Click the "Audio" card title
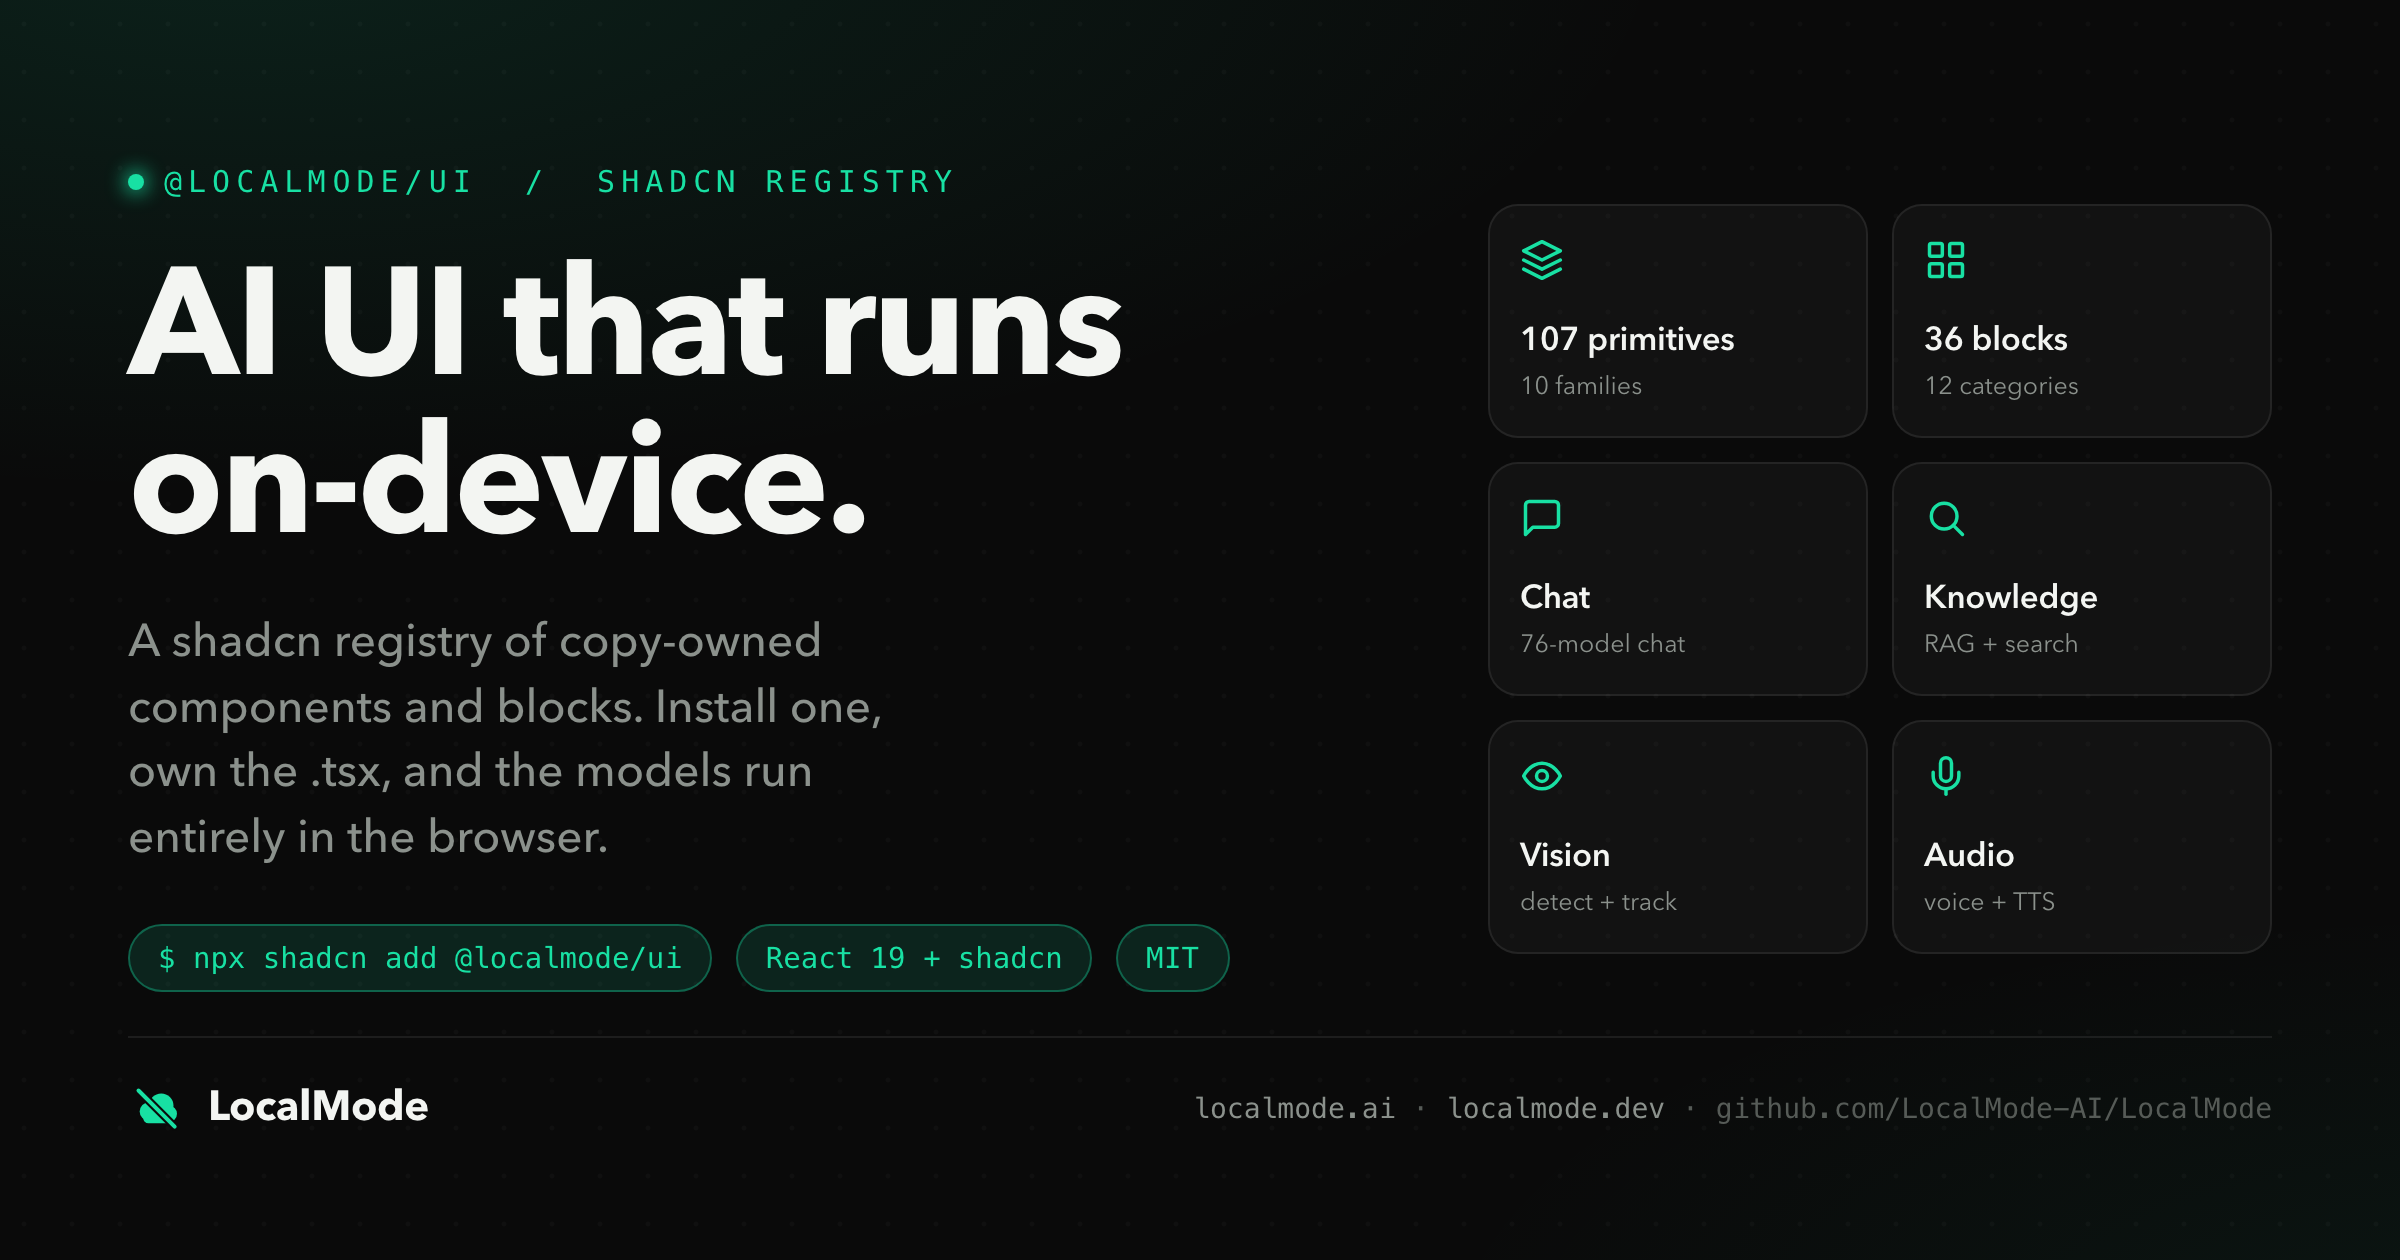 (1969, 855)
